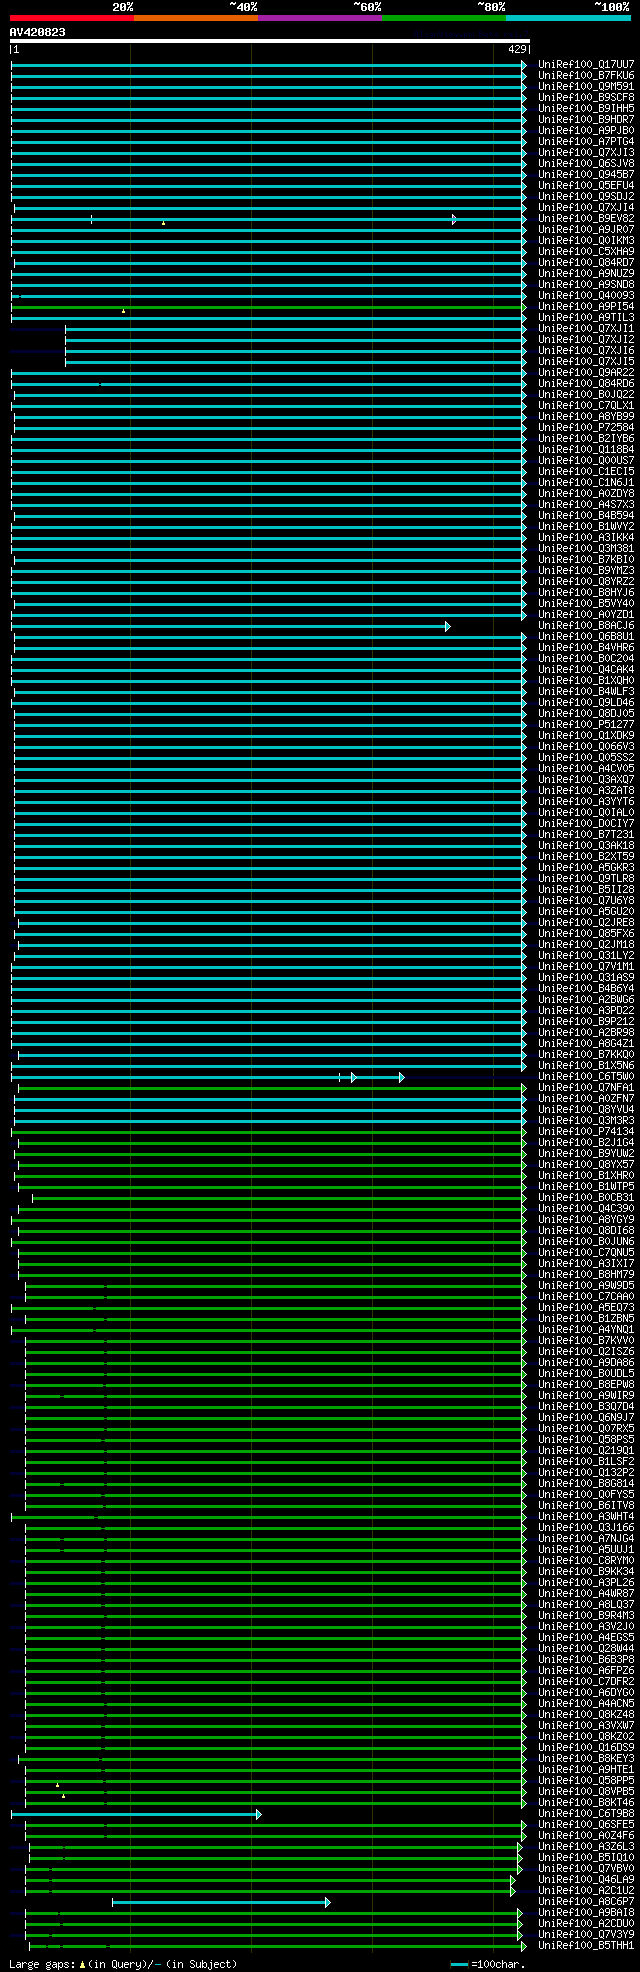Open hit UniRef100_A9TIL3
The height and width of the screenshot is (1972, 640).
tap(586, 318)
